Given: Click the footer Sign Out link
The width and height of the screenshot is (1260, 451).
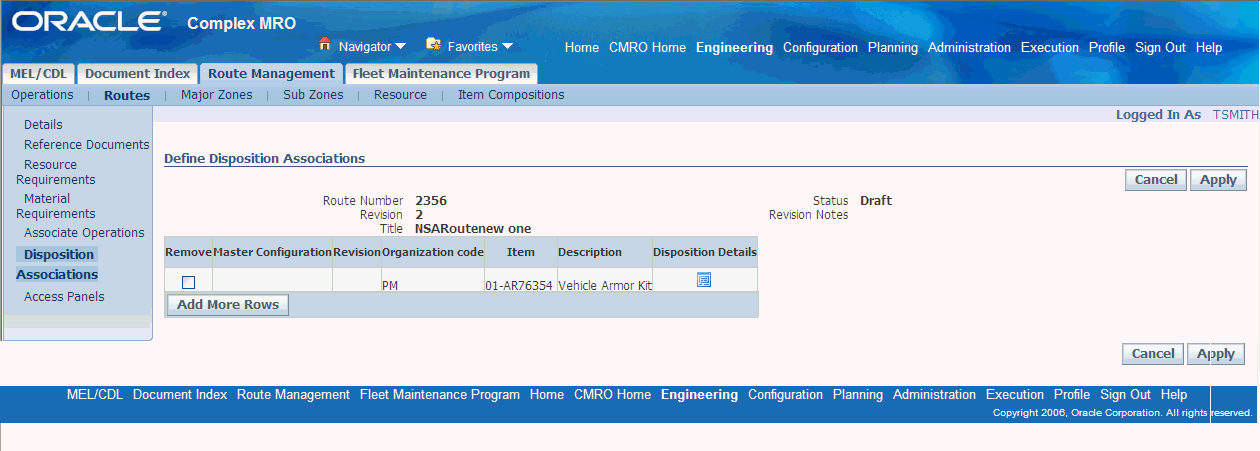Looking at the screenshot, I should [x=1125, y=395].
